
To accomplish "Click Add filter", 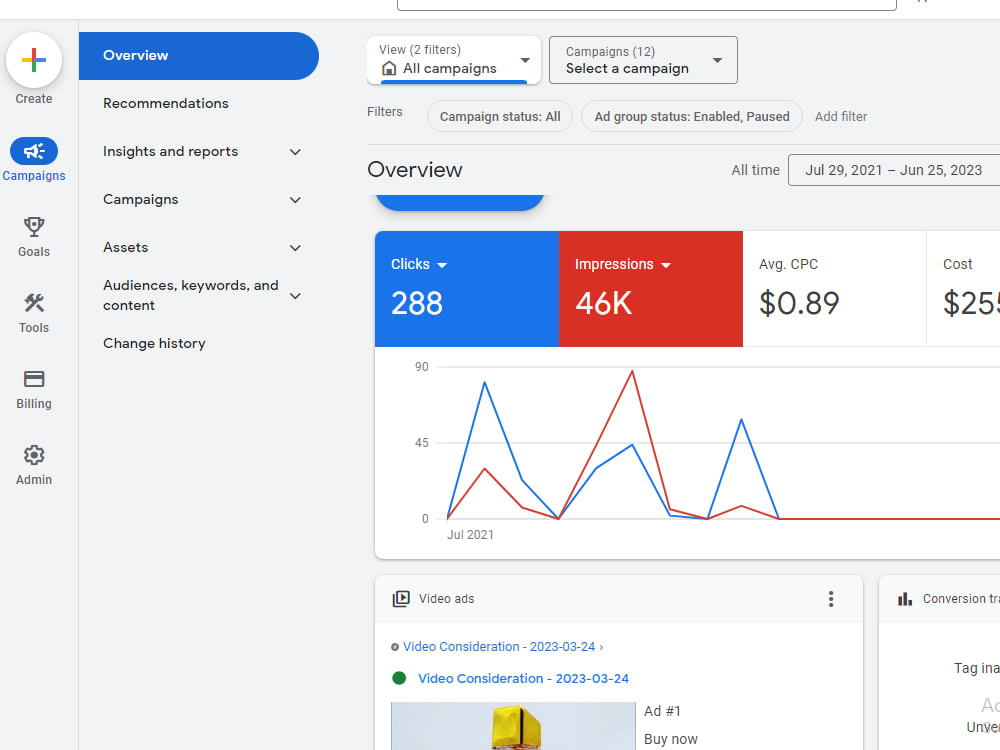I will [x=841, y=117].
